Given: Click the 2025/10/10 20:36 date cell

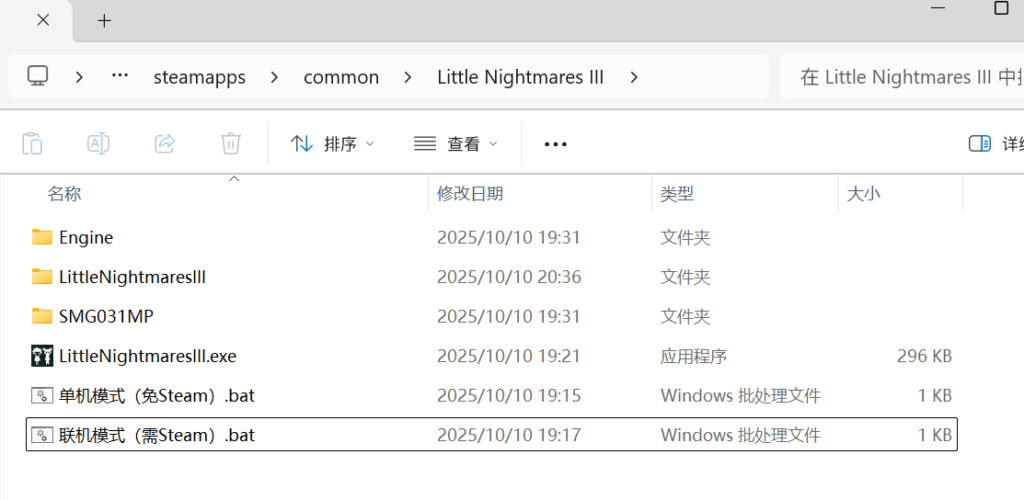Looking at the screenshot, I should [509, 277].
